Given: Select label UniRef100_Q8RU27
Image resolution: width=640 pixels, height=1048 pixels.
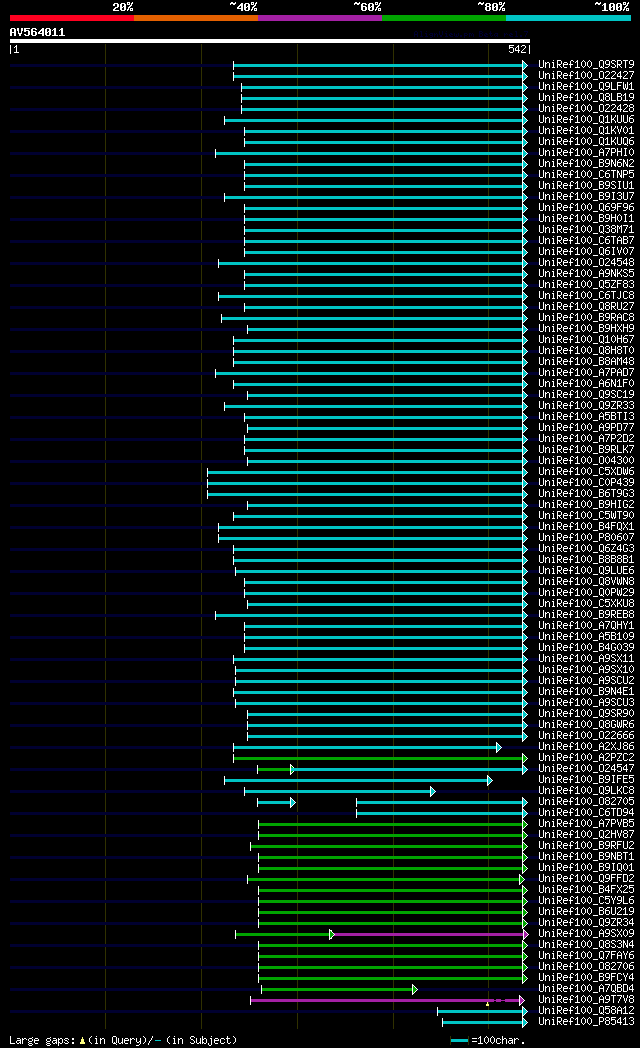Looking at the screenshot, I should (x=586, y=307).
